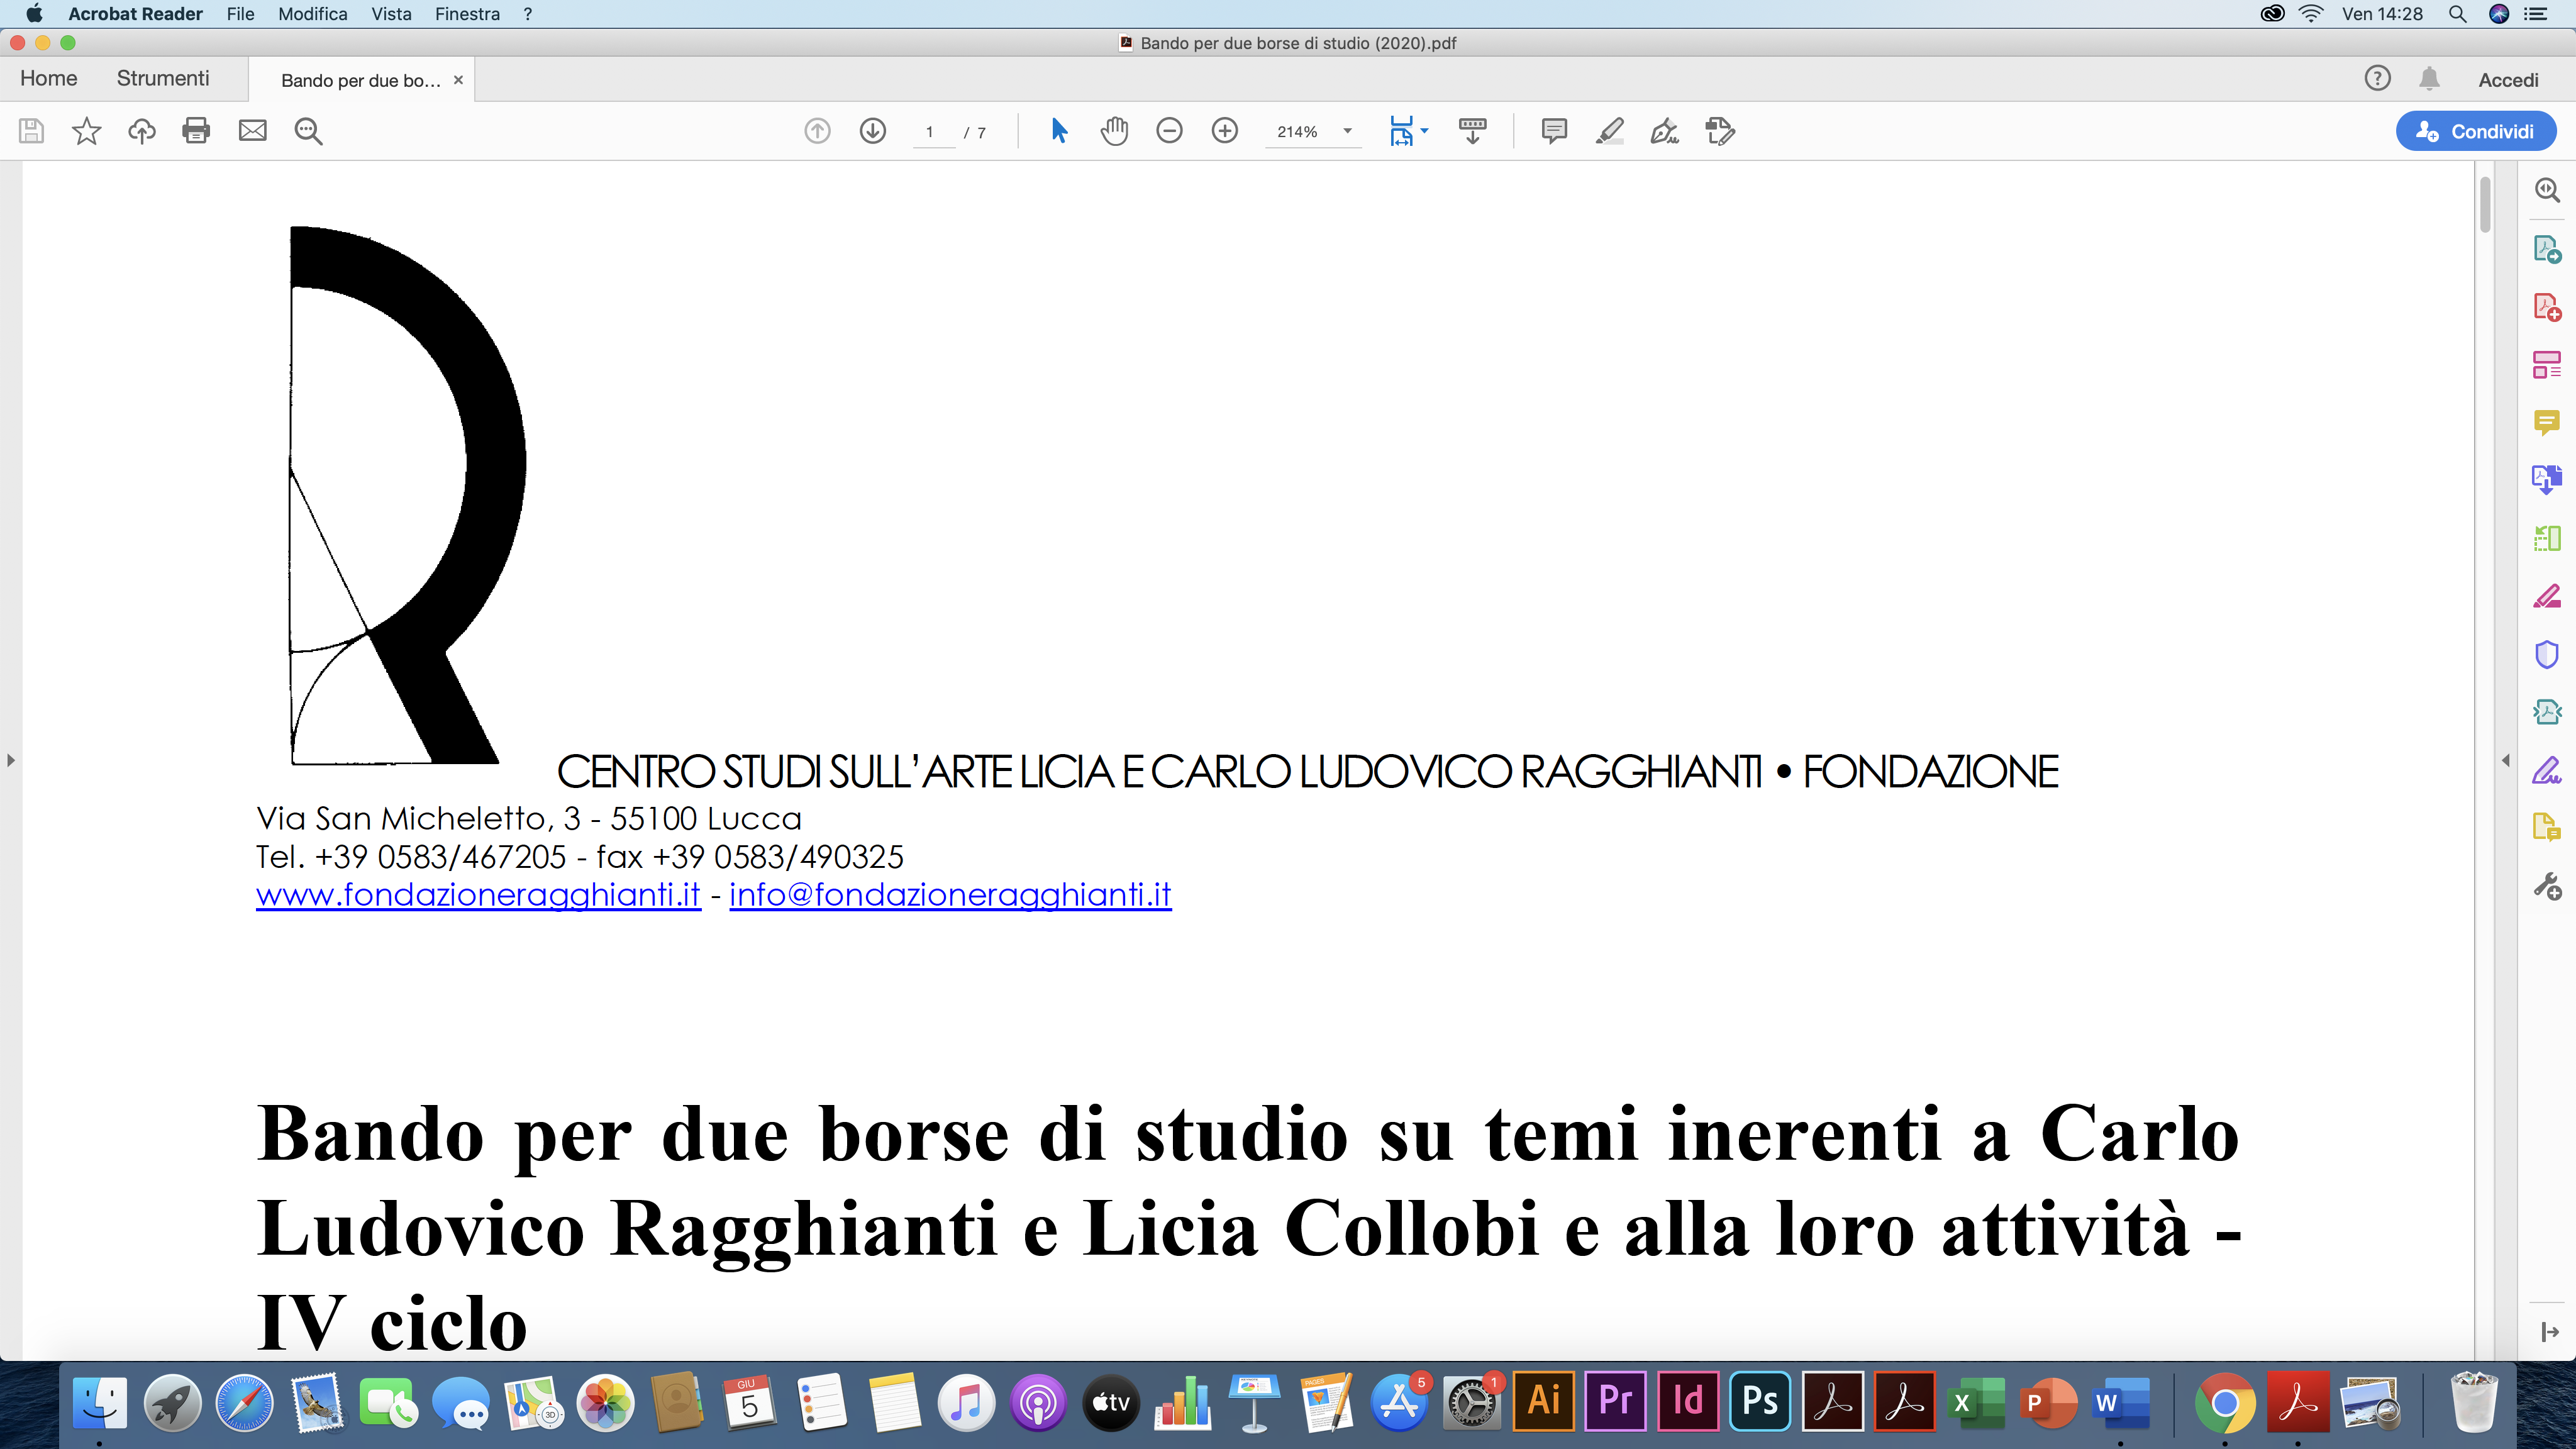Click Accedi to sign in
Screen dimensions: 2576x1449
click(2508, 80)
